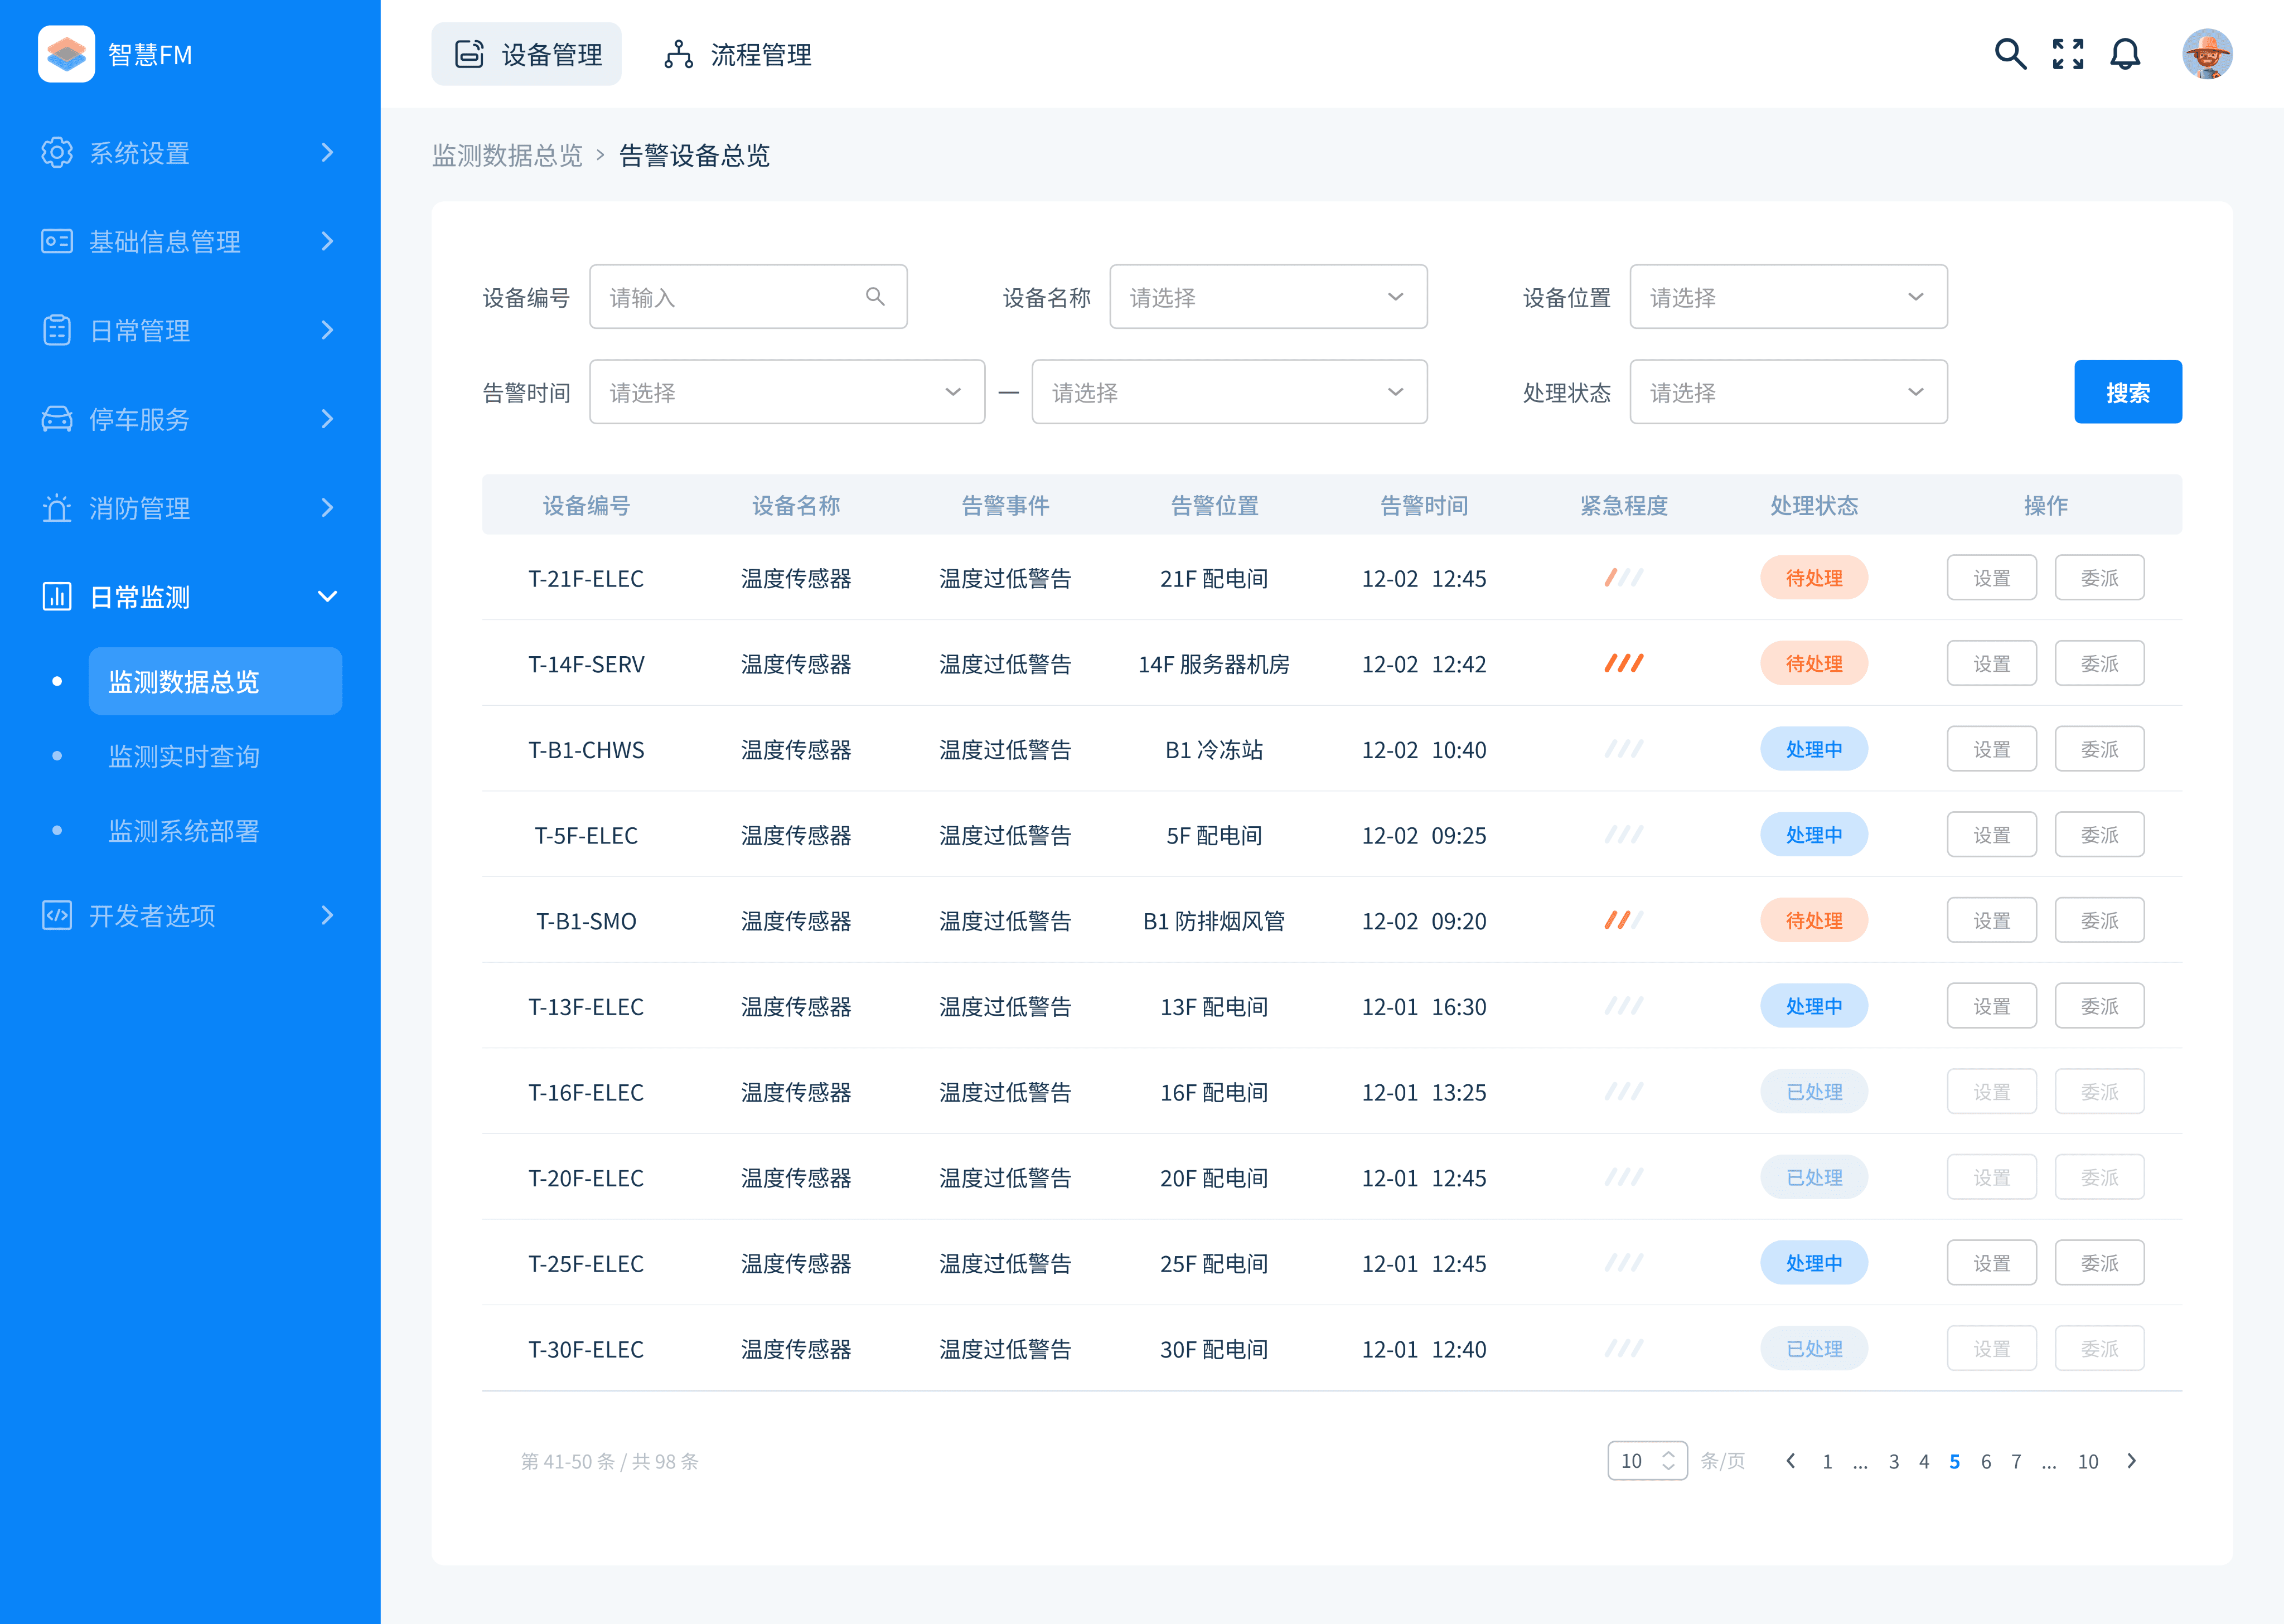Open the 处理状态 filter dropdown
Image resolution: width=2284 pixels, height=1624 pixels.
point(1787,392)
